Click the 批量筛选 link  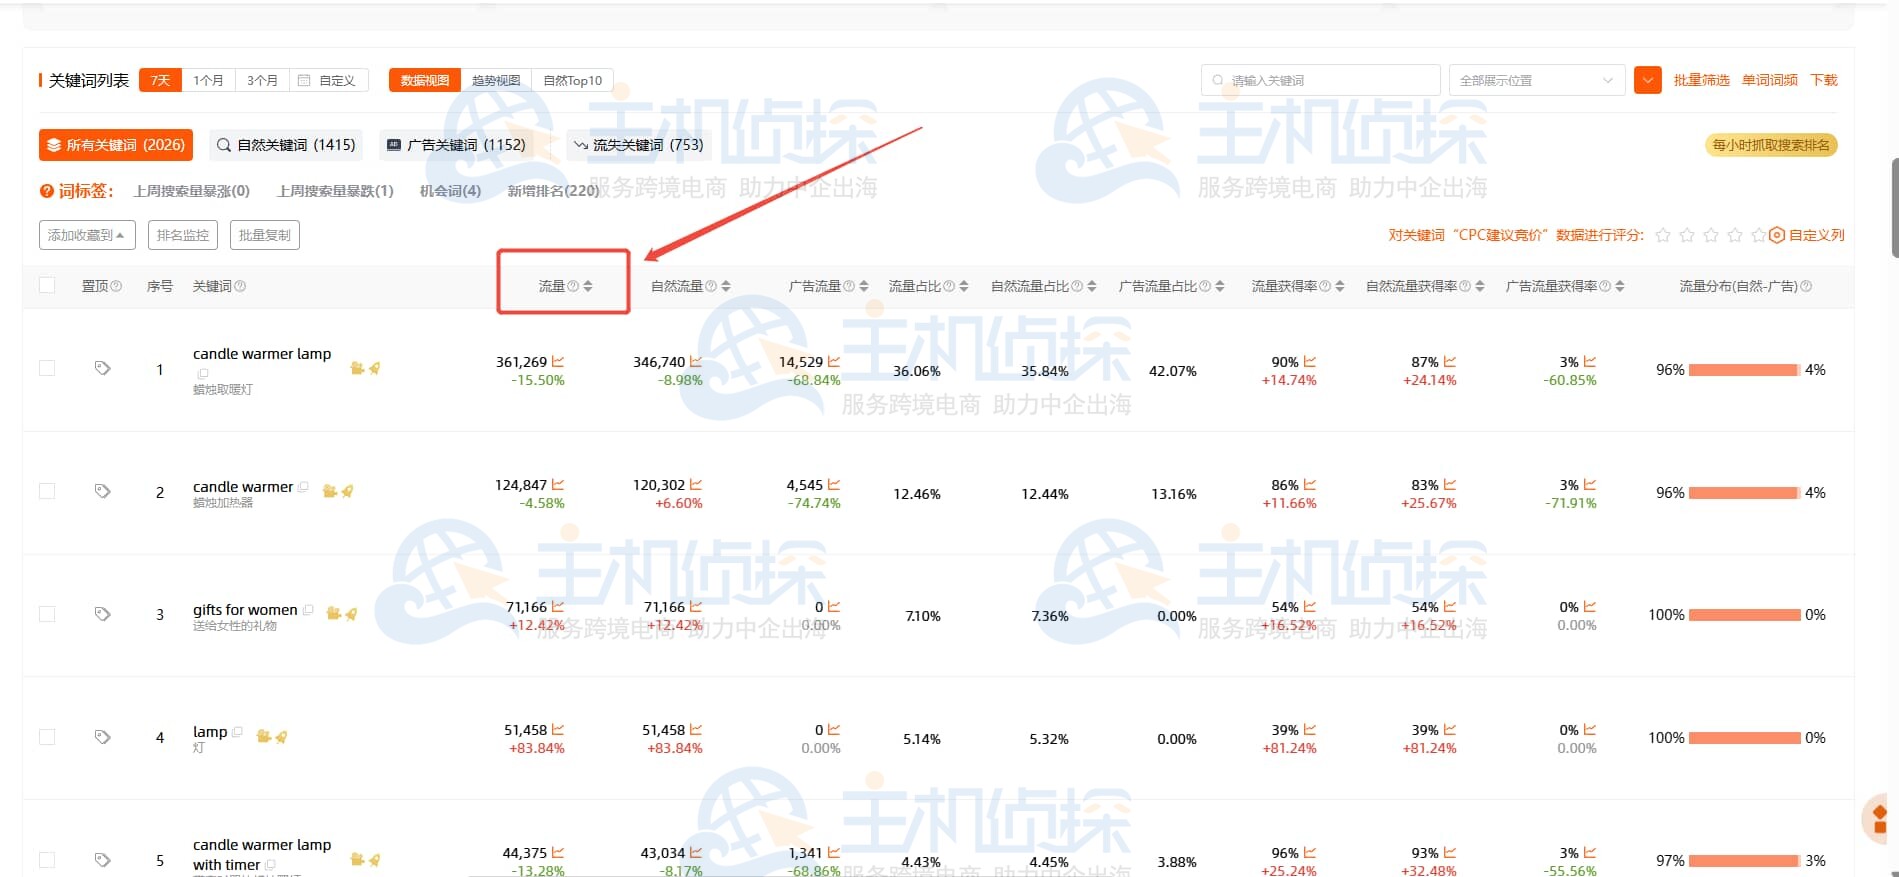click(1701, 80)
